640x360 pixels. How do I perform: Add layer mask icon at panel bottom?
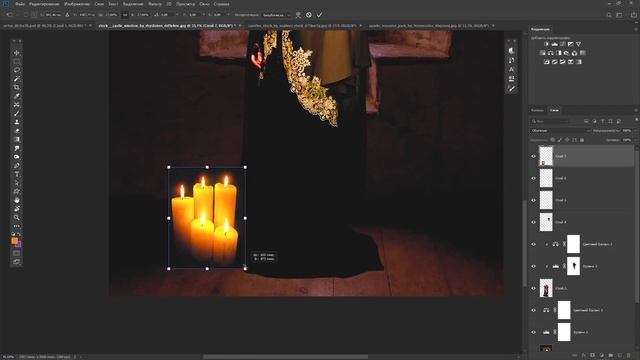tap(593, 356)
